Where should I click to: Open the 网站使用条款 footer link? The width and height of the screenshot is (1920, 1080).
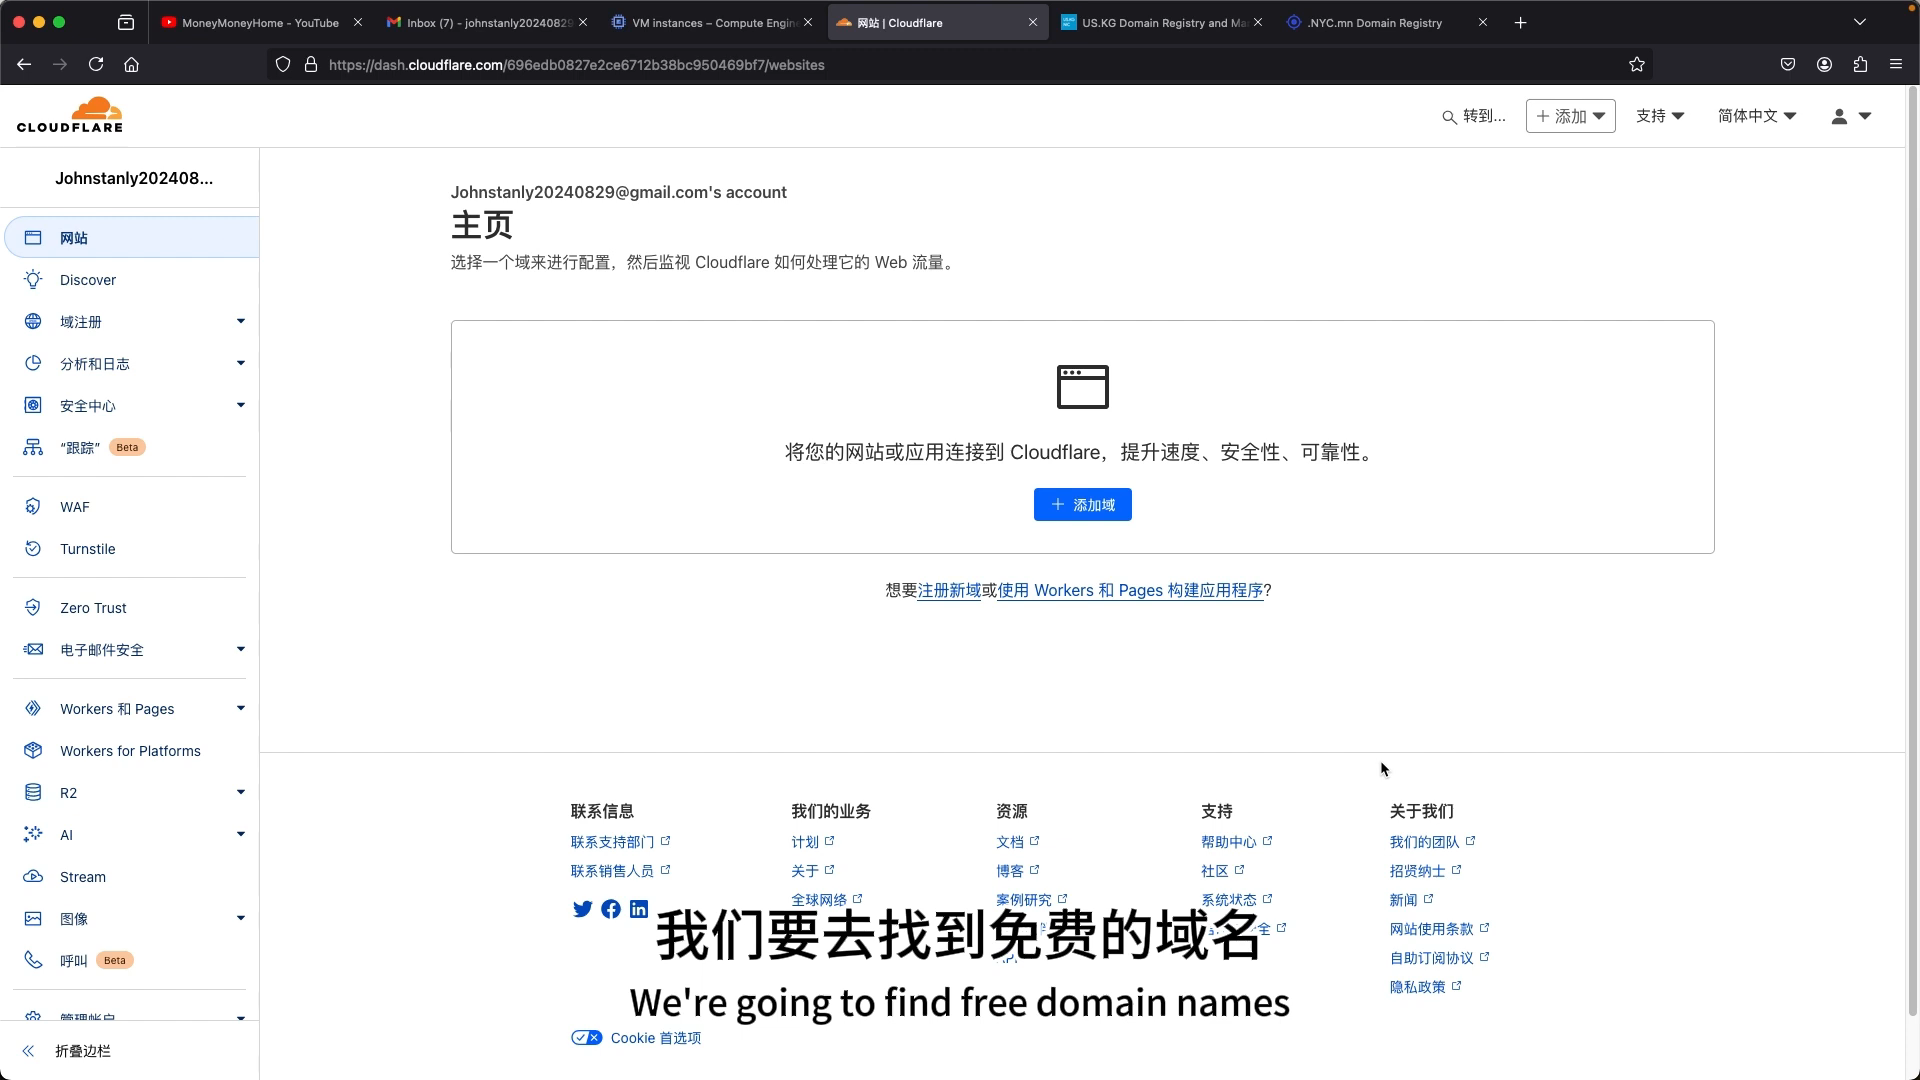tap(1439, 929)
